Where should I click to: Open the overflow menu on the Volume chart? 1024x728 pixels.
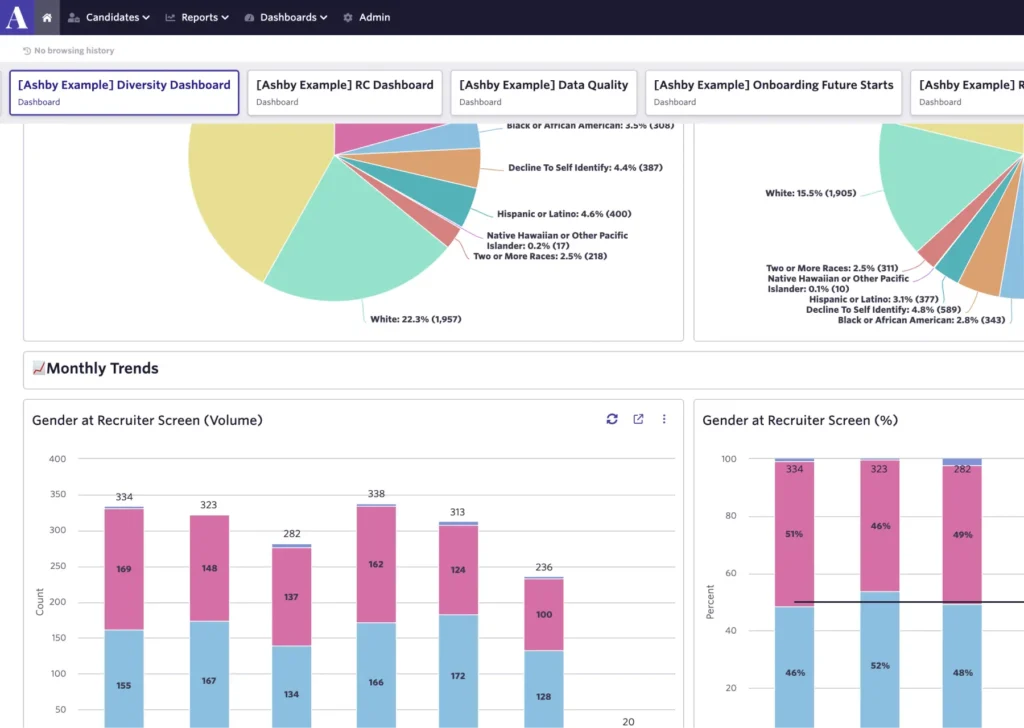pos(664,419)
